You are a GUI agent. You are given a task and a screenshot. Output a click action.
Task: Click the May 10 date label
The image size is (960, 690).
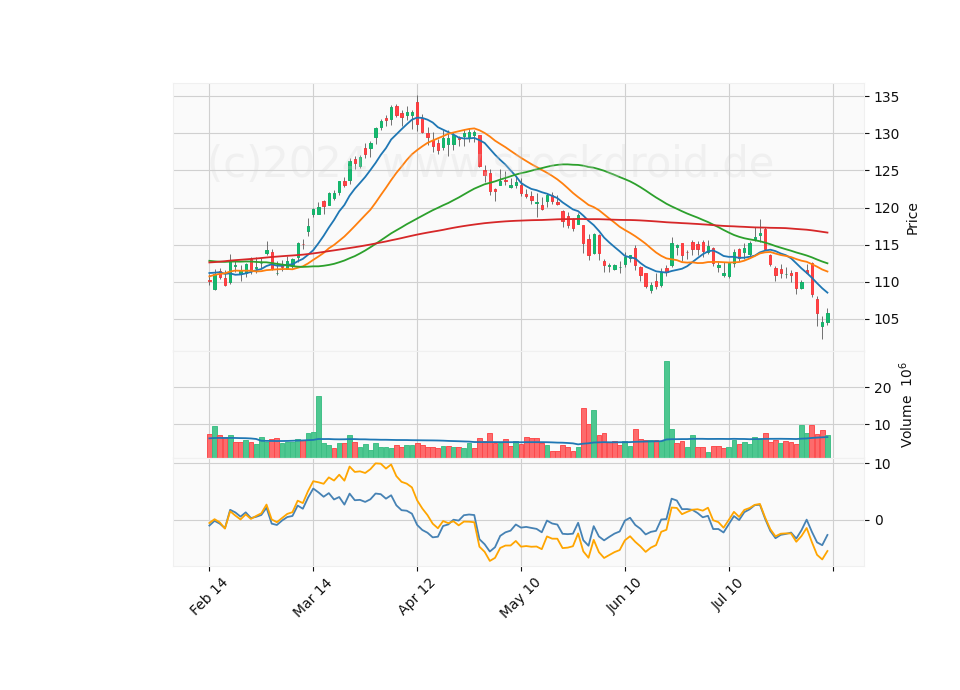pyautogui.click(x=520, y=598)
